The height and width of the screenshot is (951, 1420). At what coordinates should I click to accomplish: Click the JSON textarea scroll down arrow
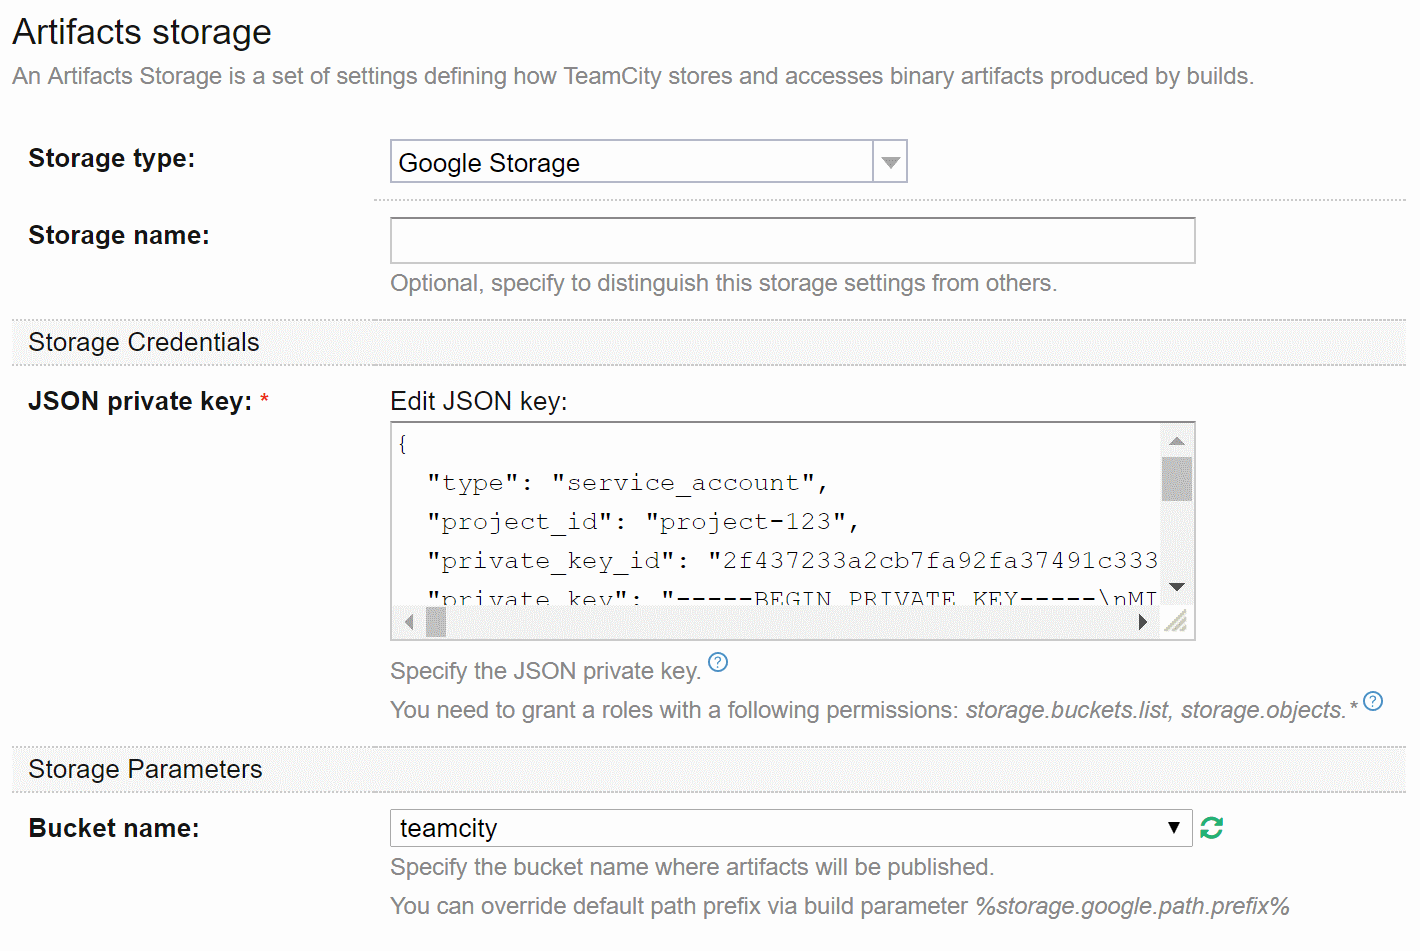tap(1177, 587)
